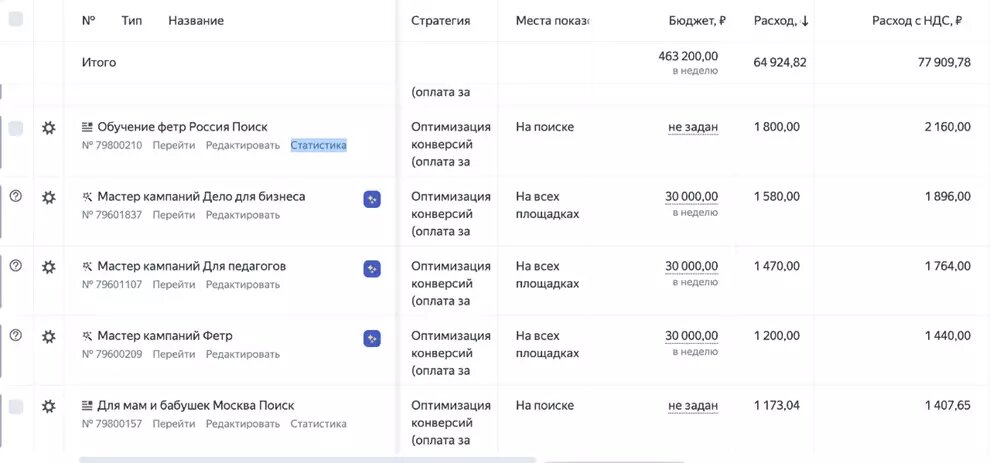
Task: Click spend value 1 800,00
Action: point(777,127)
